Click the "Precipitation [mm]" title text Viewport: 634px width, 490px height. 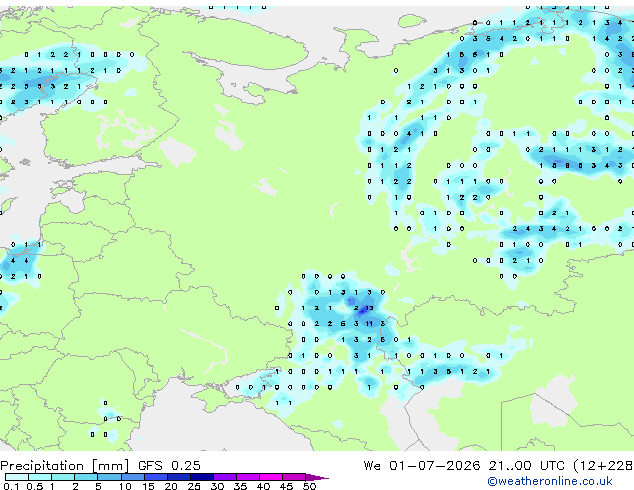tap(65, 466)
